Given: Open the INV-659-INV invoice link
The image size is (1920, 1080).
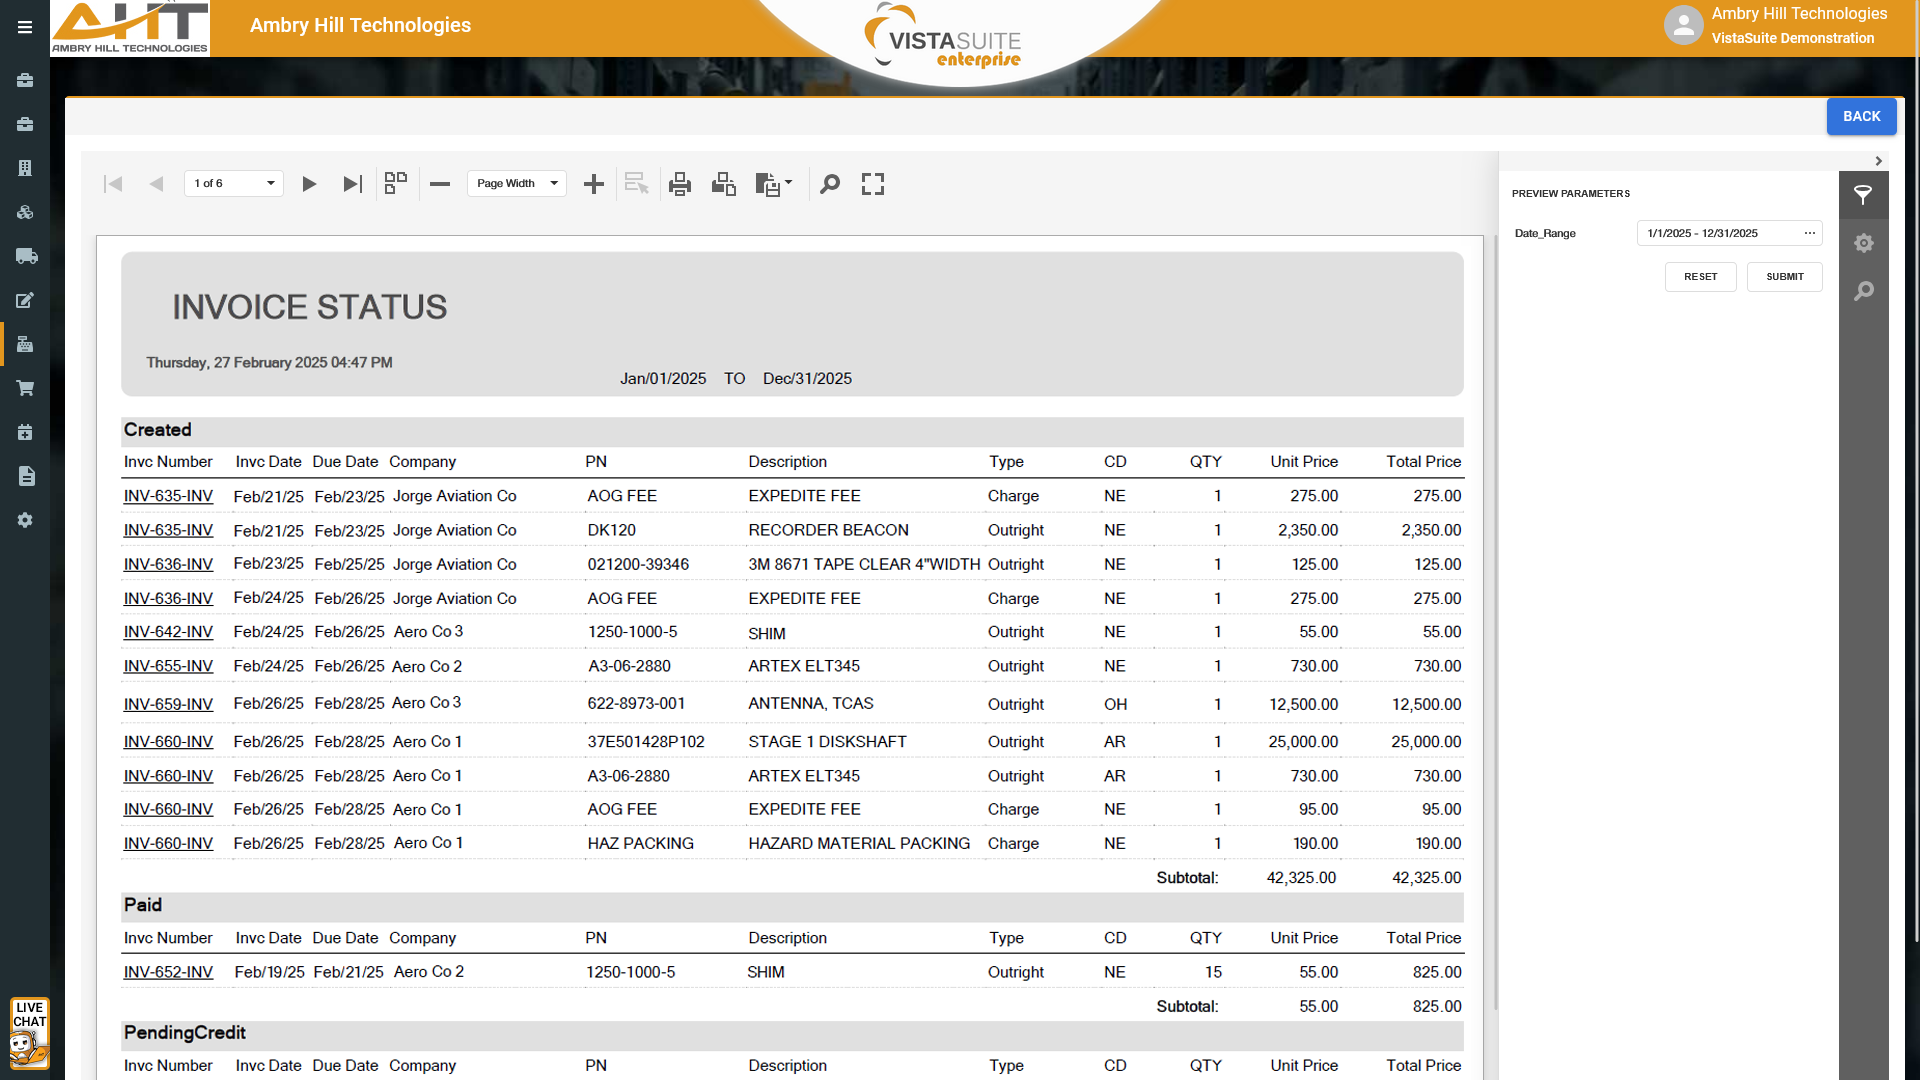Looking at the screenshot, I should 168,704.
